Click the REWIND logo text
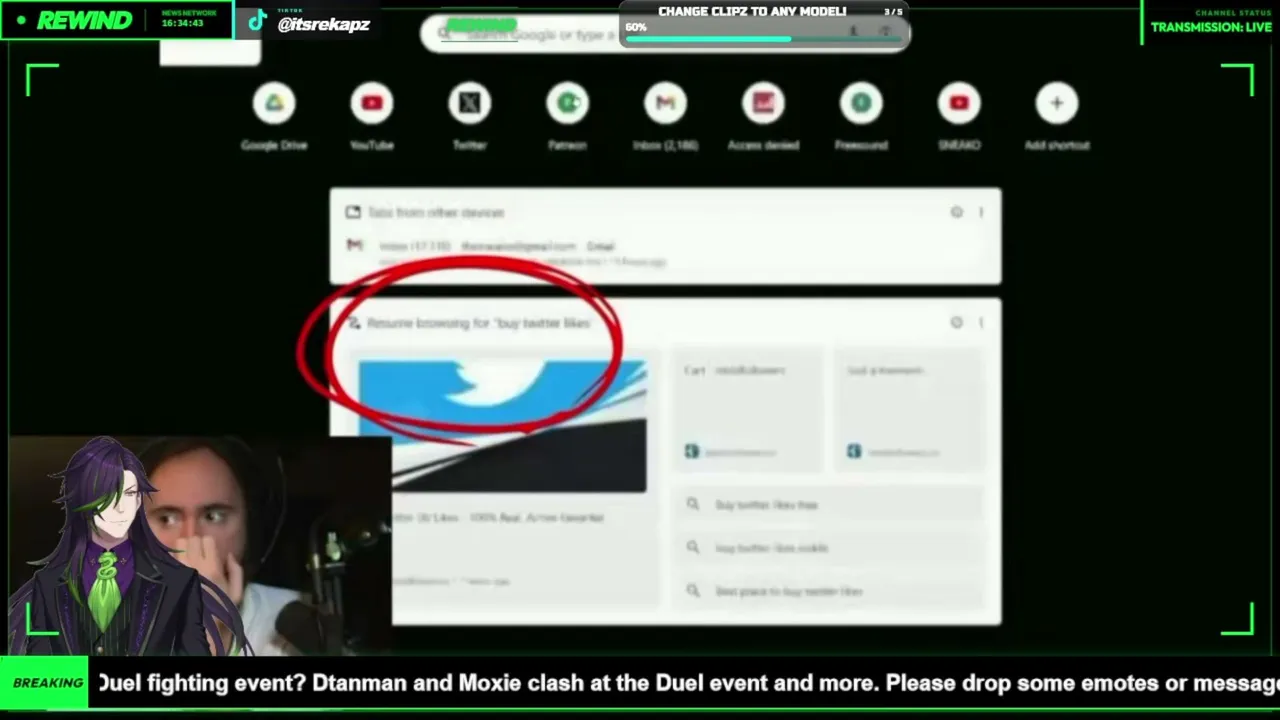Screen dimensions: 1280x720 (84, 20)
